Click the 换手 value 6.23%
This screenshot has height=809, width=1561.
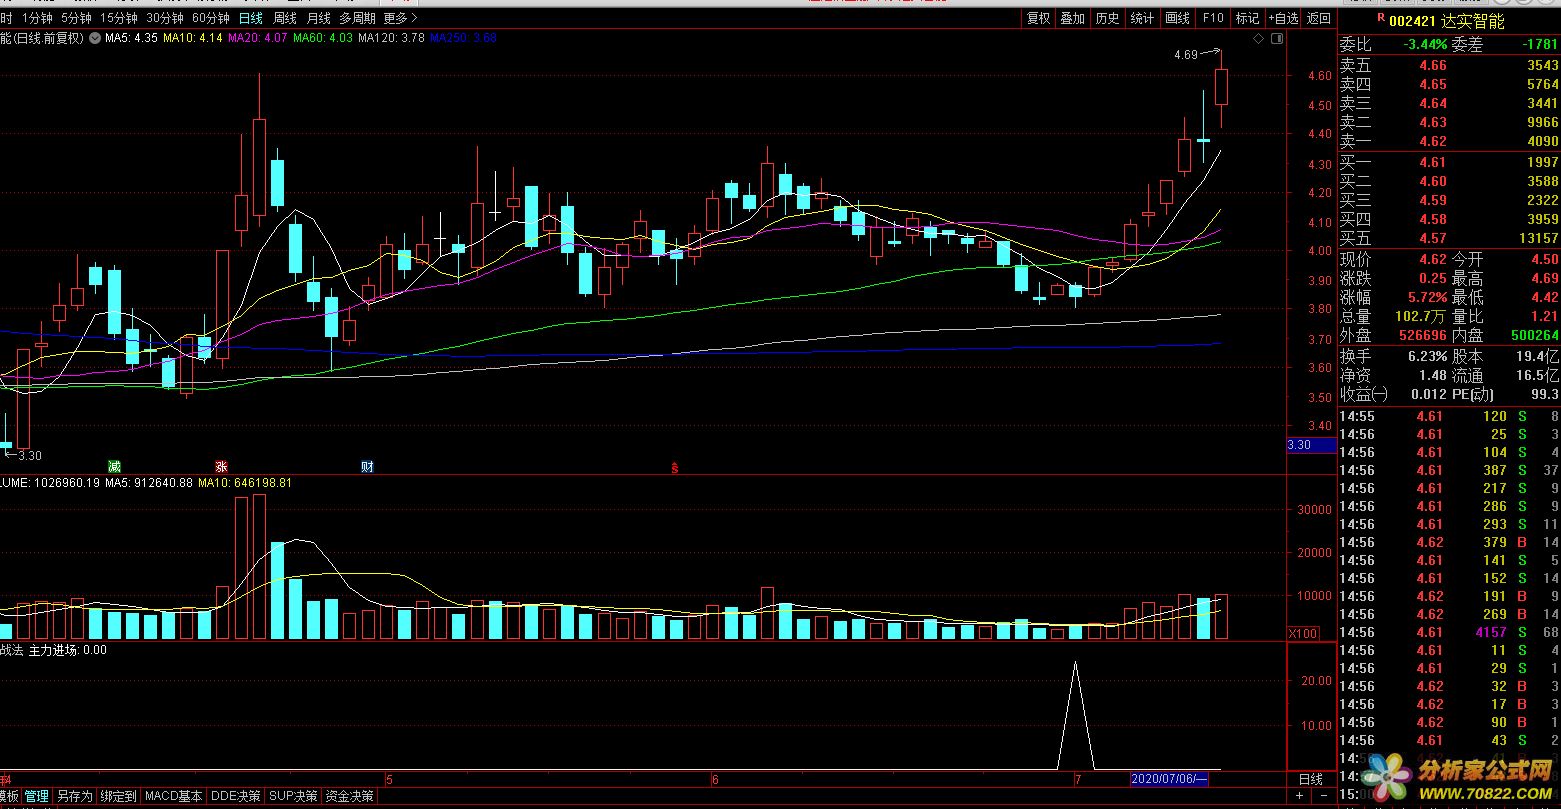pos(1427,356)
